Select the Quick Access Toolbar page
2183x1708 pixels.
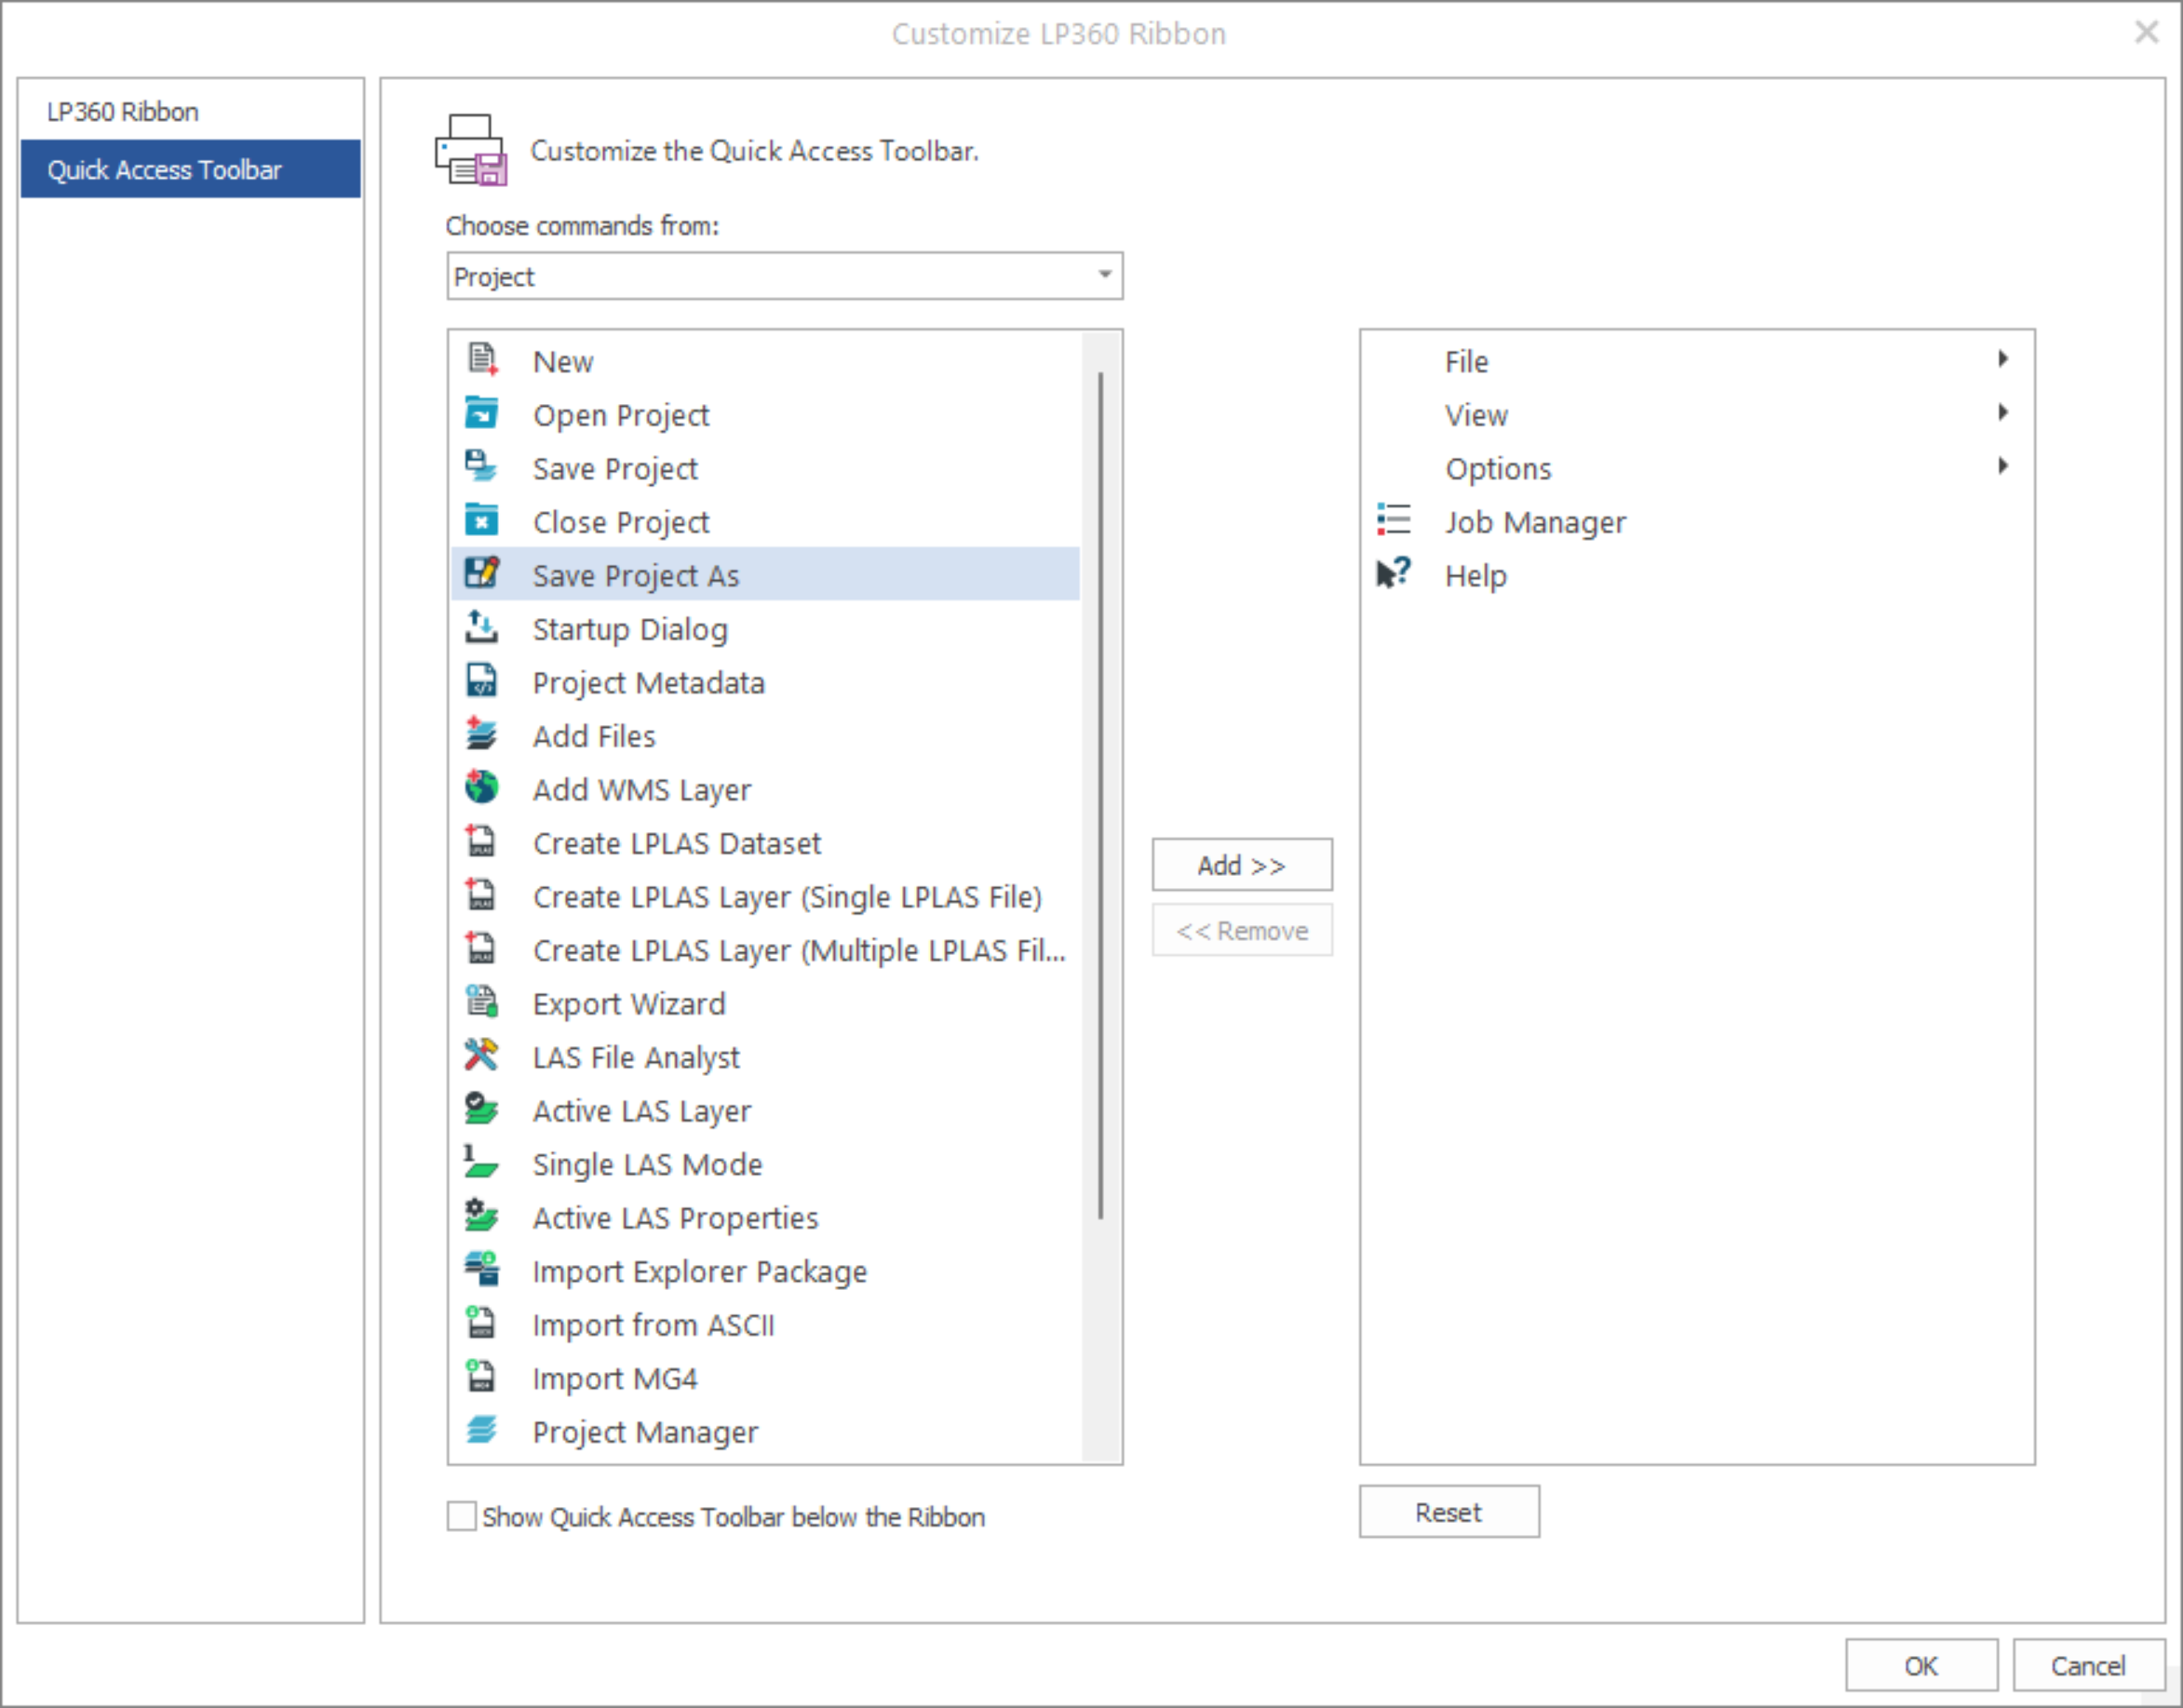point(191,169)
